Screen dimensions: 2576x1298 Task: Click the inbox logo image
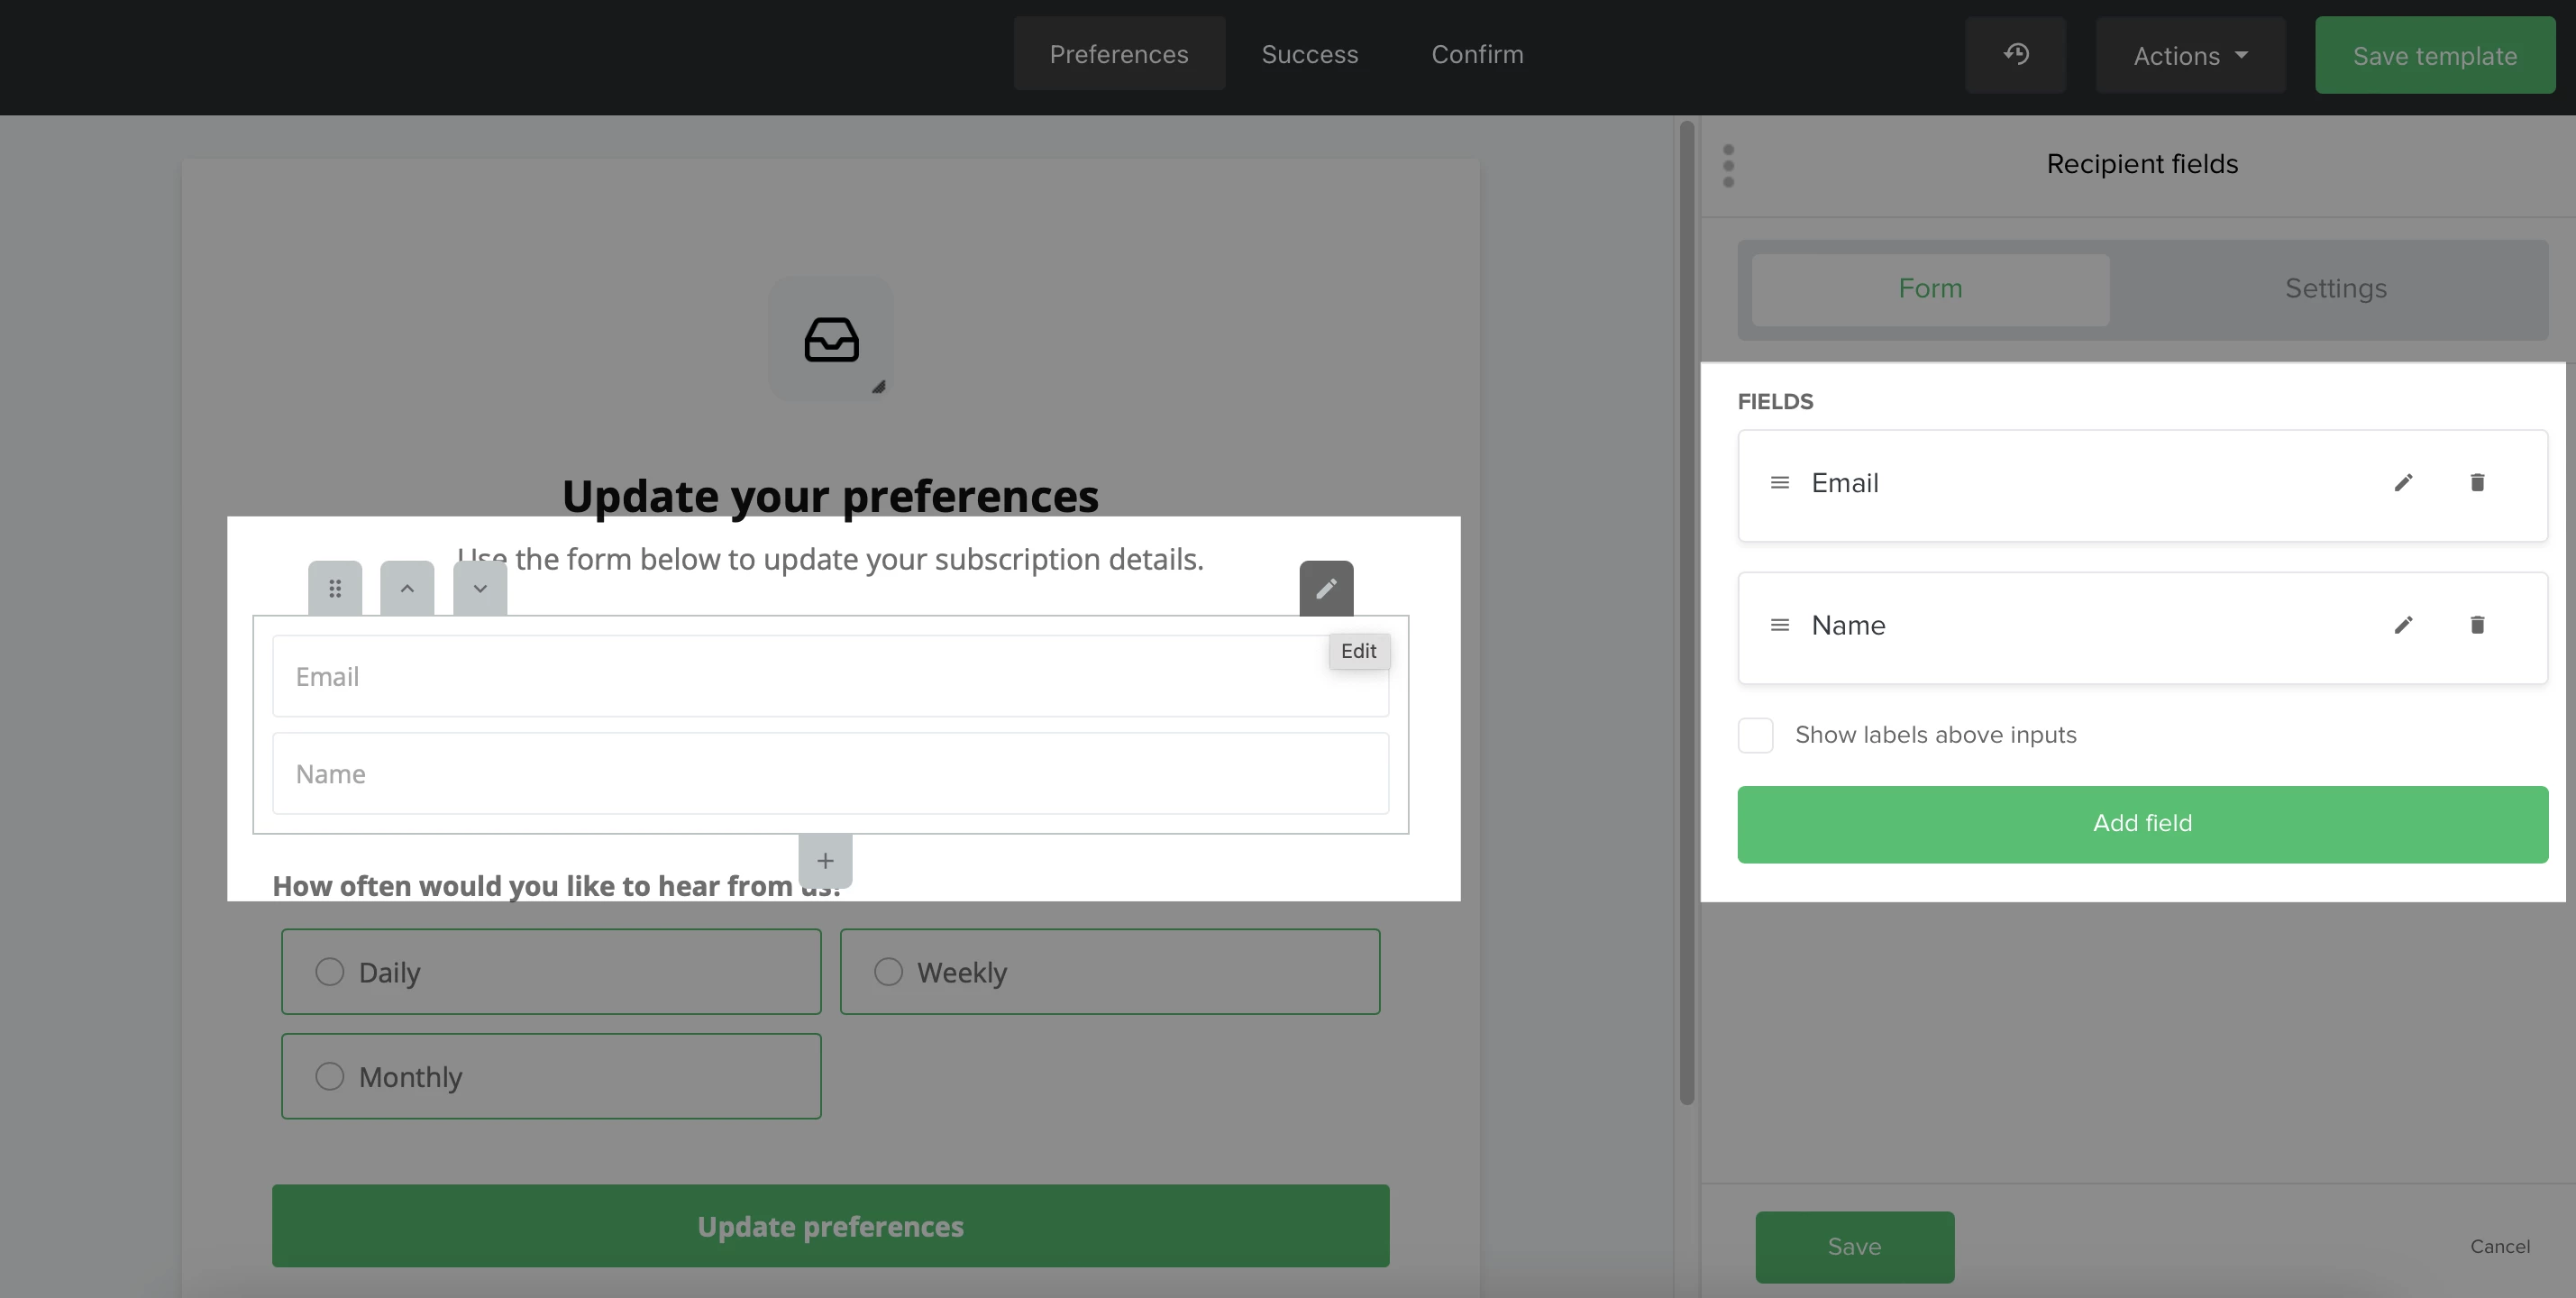coord(831,339)
